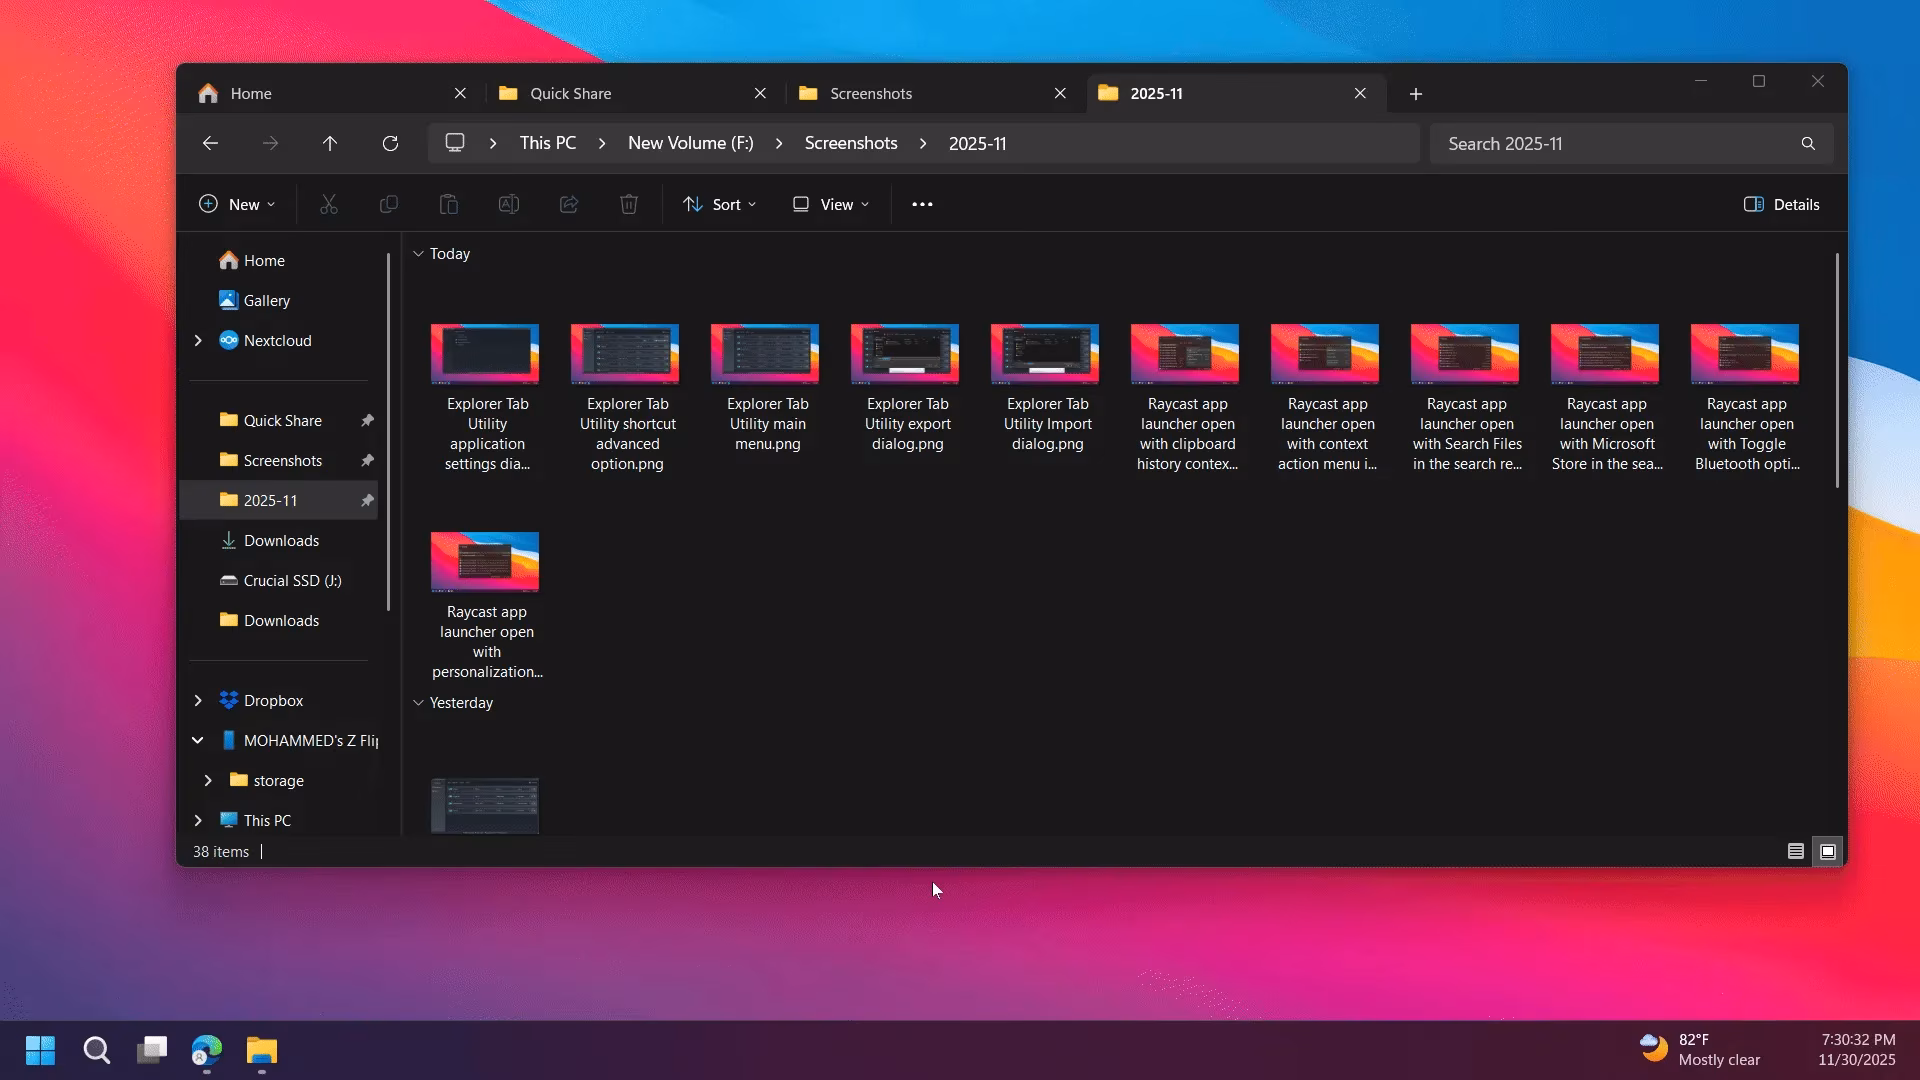Click New Volume (F:) in the address bar
Image resolution: width=1920 pixels, height=1080 pixels.
click(x=691, y=143)
